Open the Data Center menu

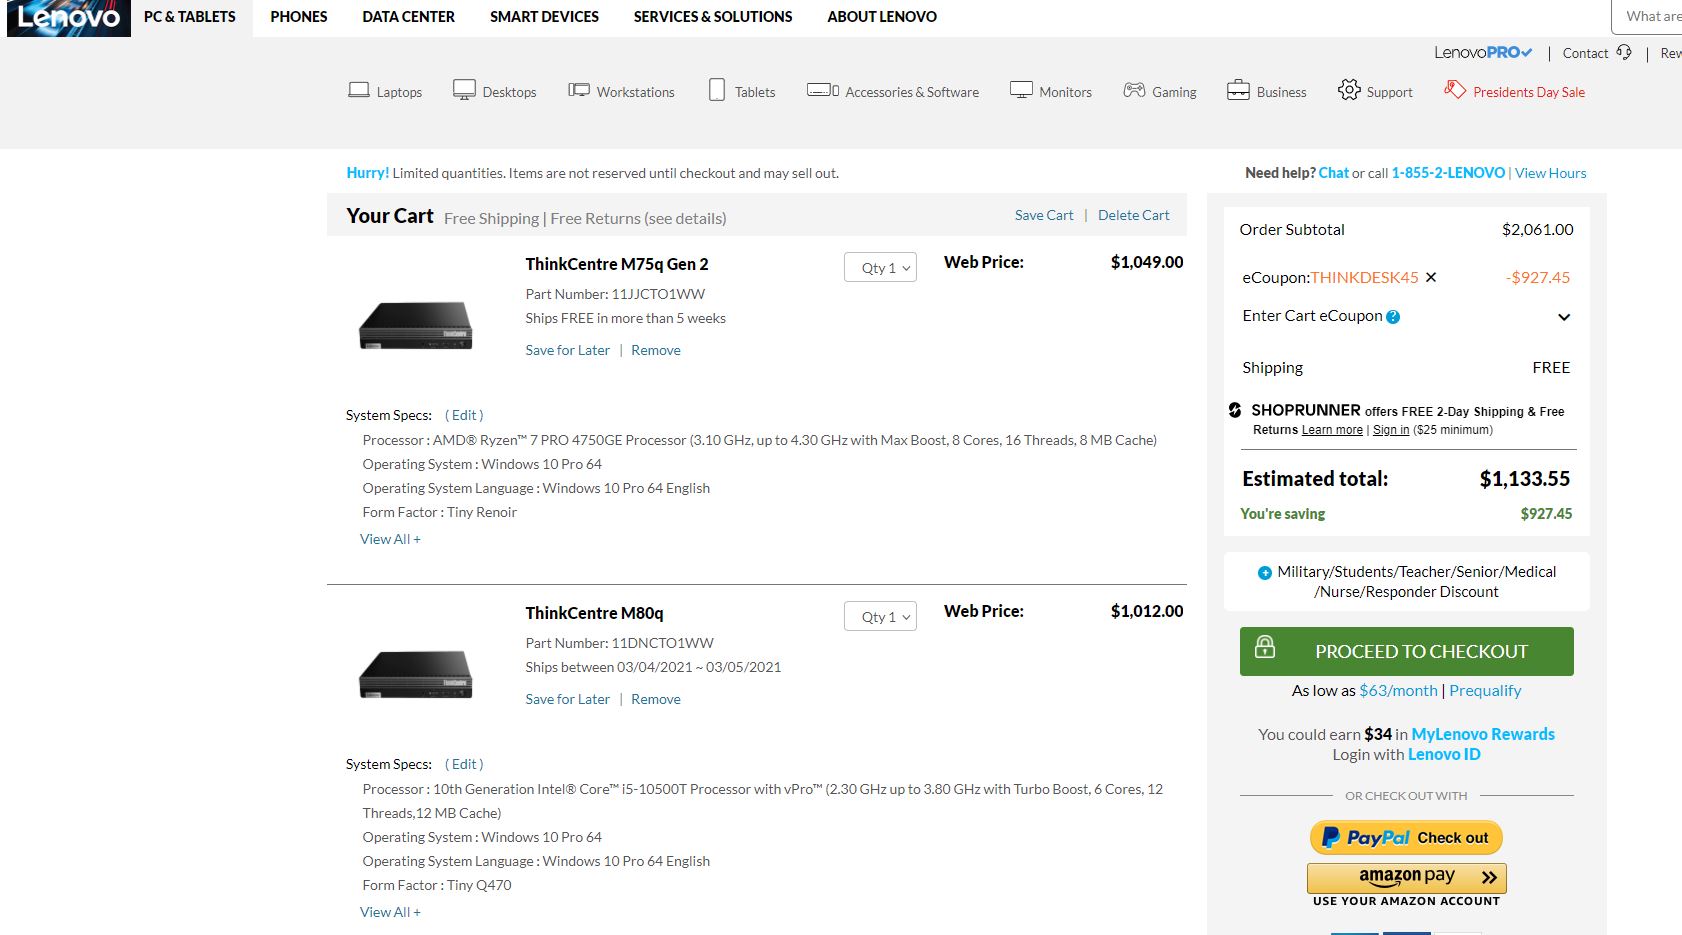pyautogui.click(x=408, y=17)
